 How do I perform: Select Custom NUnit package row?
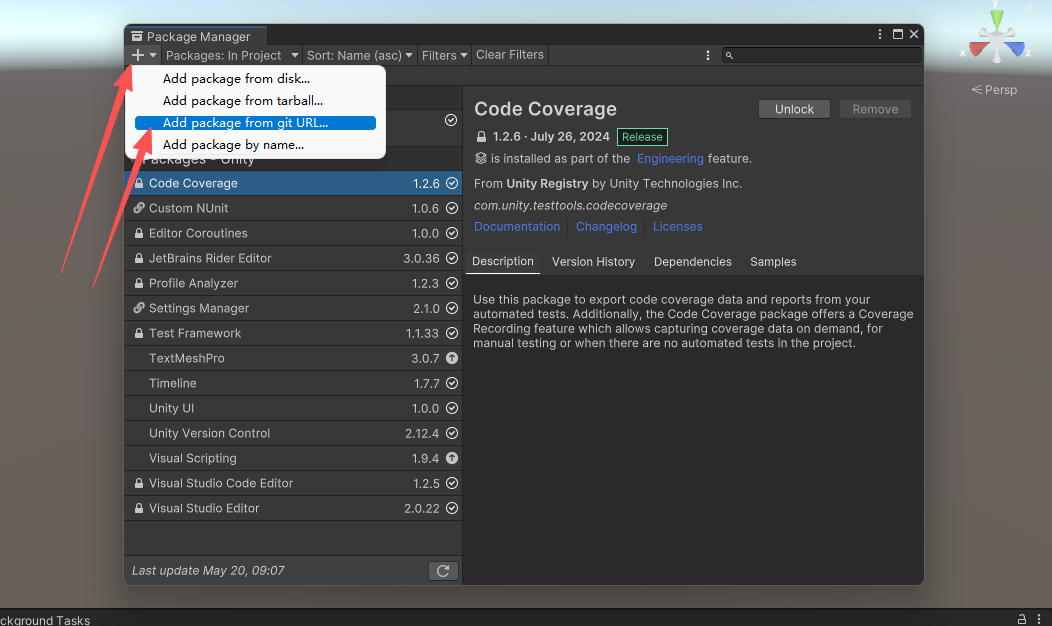pos(293,208)
